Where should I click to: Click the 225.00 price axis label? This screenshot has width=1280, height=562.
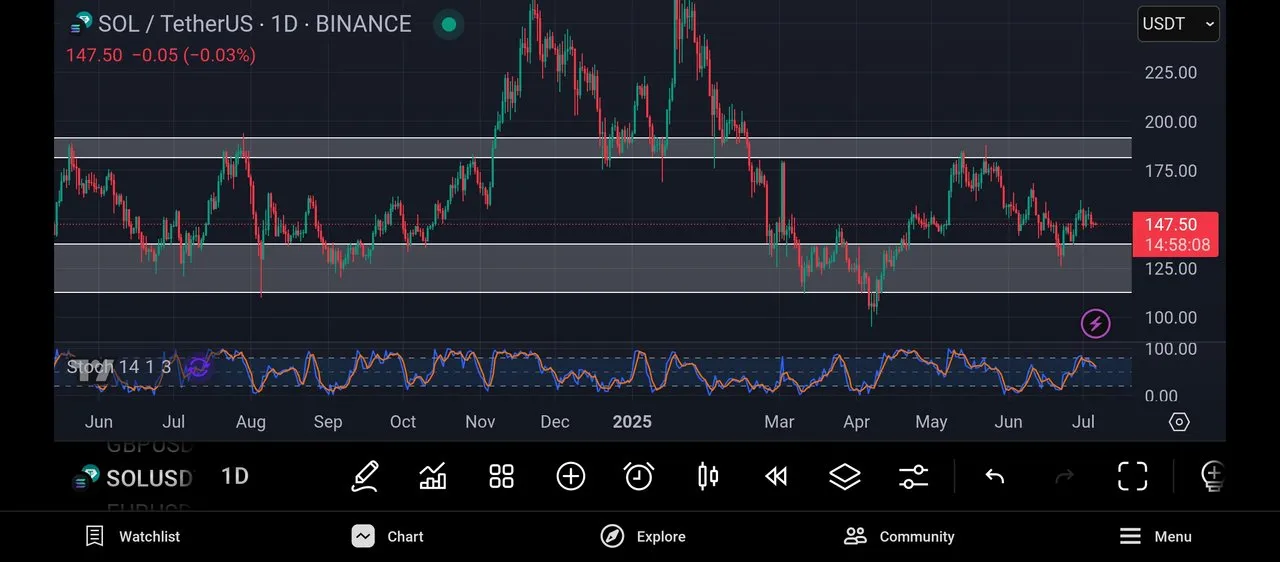point(1171,72)
